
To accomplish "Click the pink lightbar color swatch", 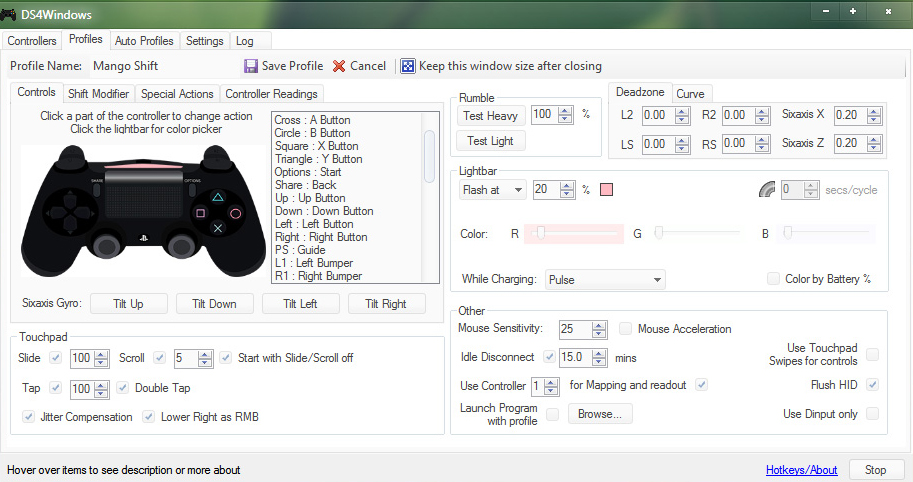I will pos(606,190).
